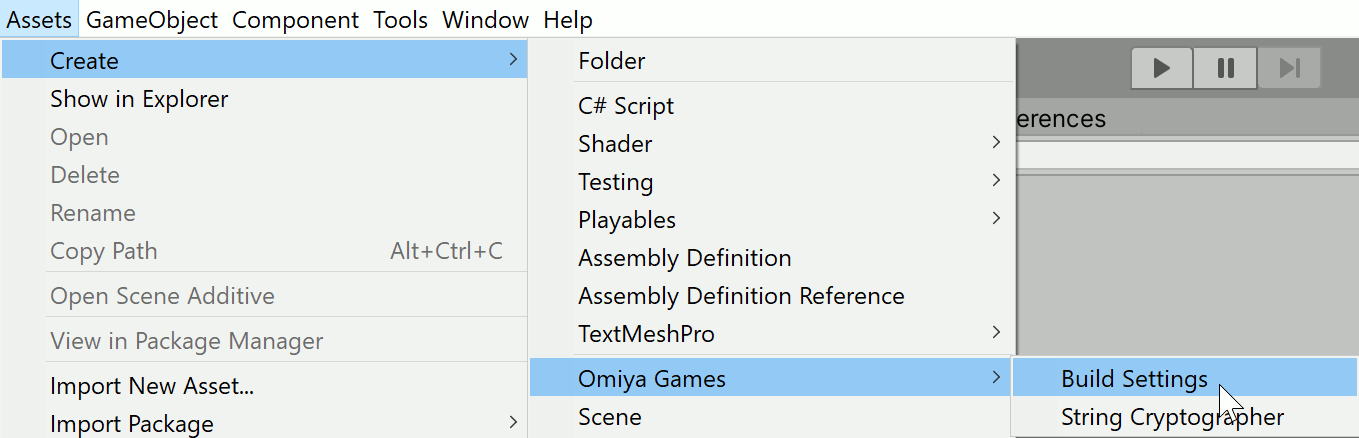Image resolution: width=1359 pixels, height=438 pixels.
Task: Open the Tools menu
Action: click(x=400, y=19)
